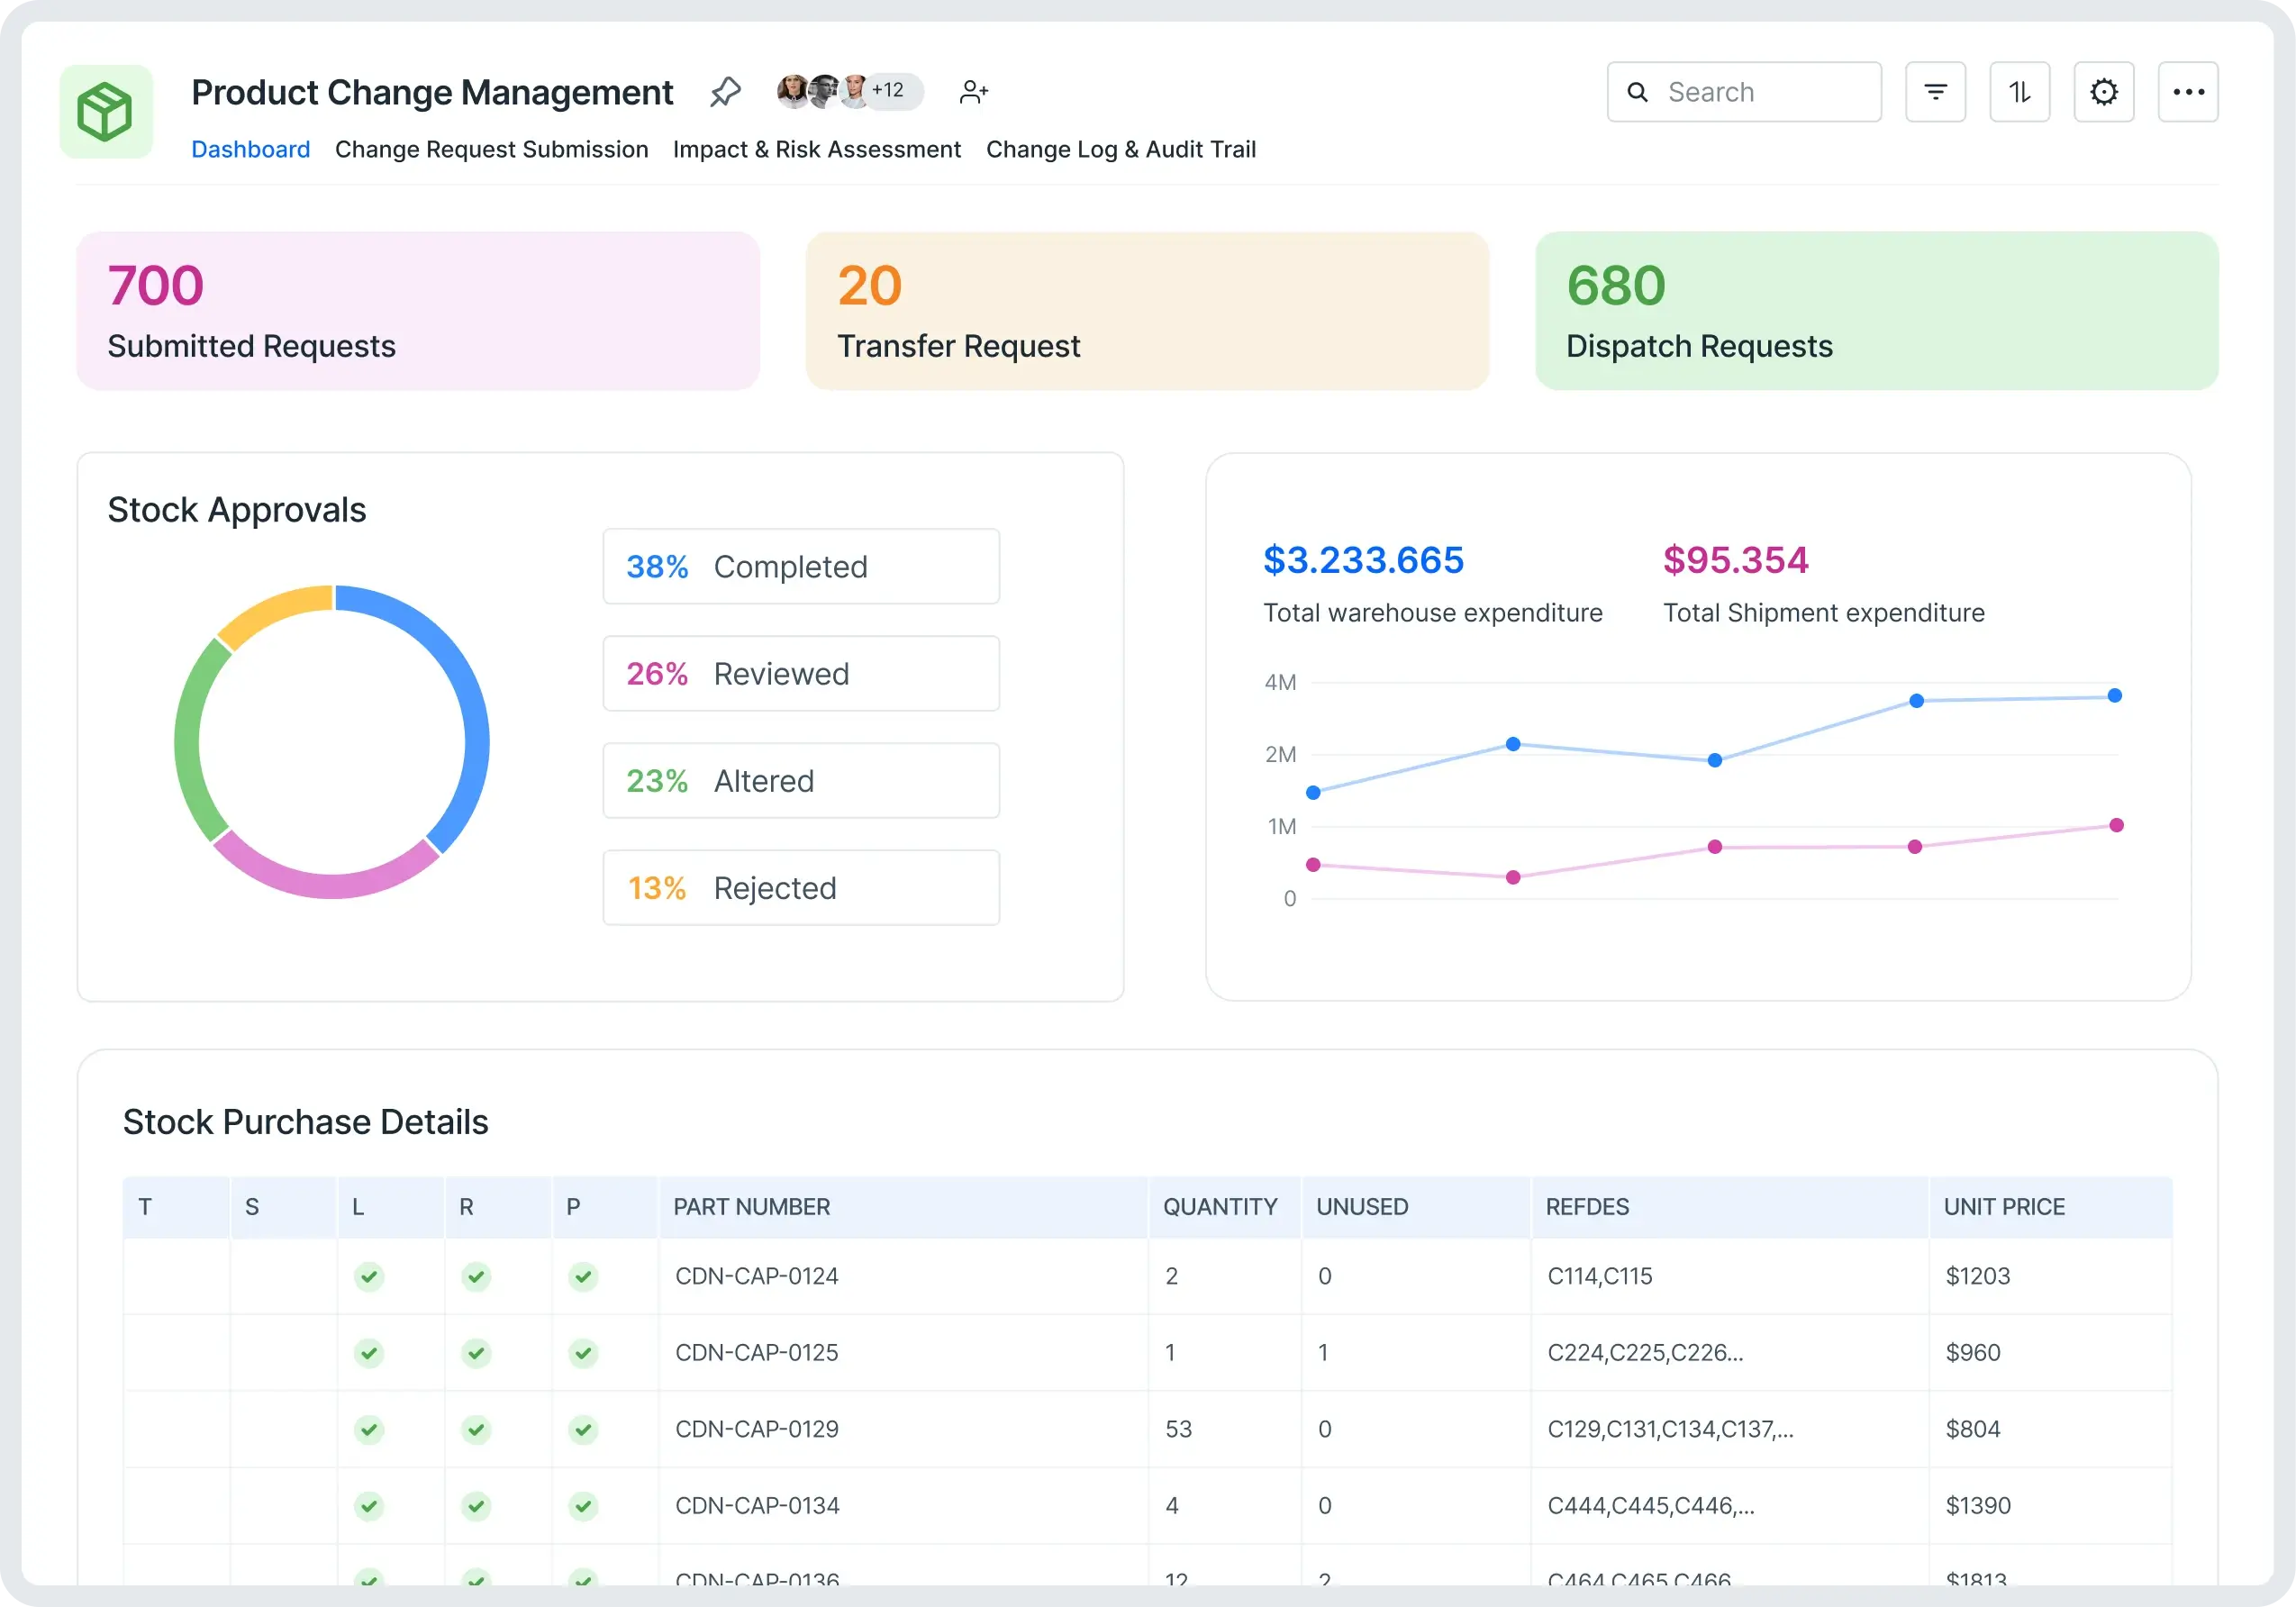This screenshot has height=1607, width=2296.
Task: Click the search magnifier icon
Action: pos(1637,92)
